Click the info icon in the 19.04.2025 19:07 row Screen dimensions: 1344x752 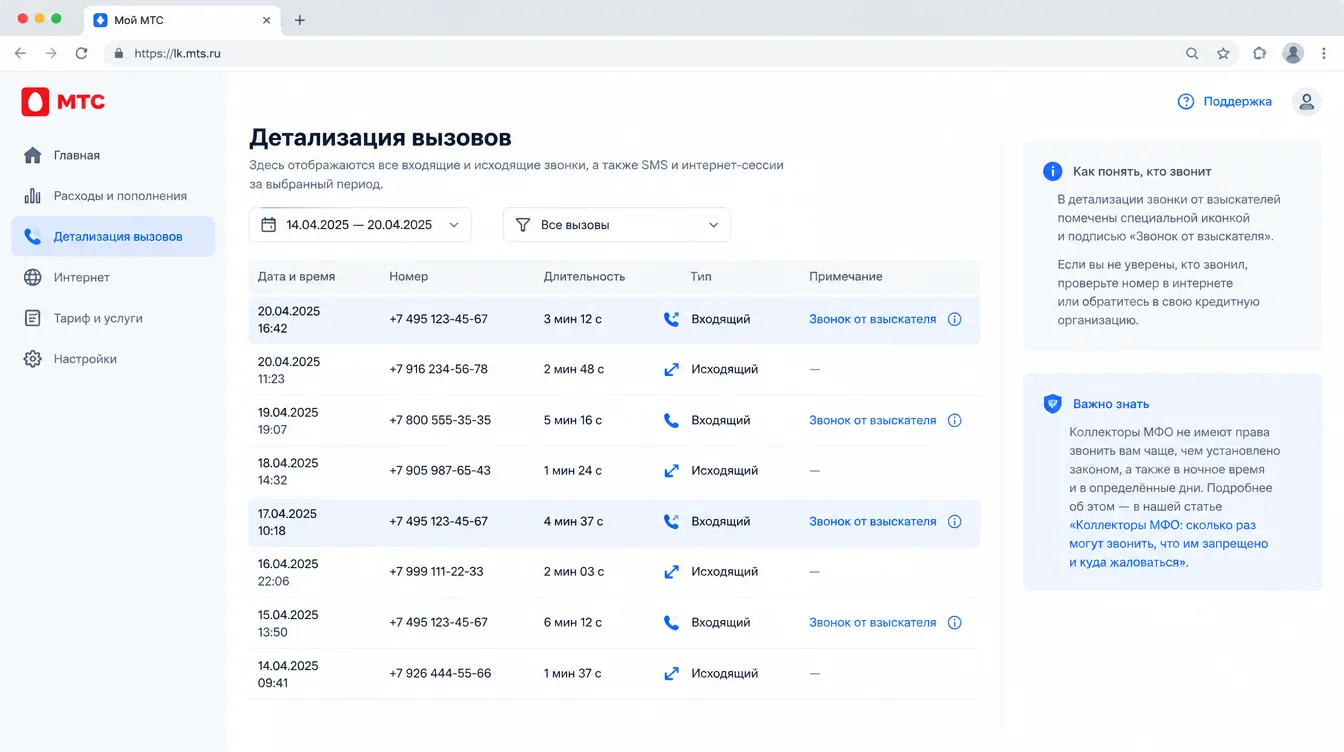(x=954, y=420)
